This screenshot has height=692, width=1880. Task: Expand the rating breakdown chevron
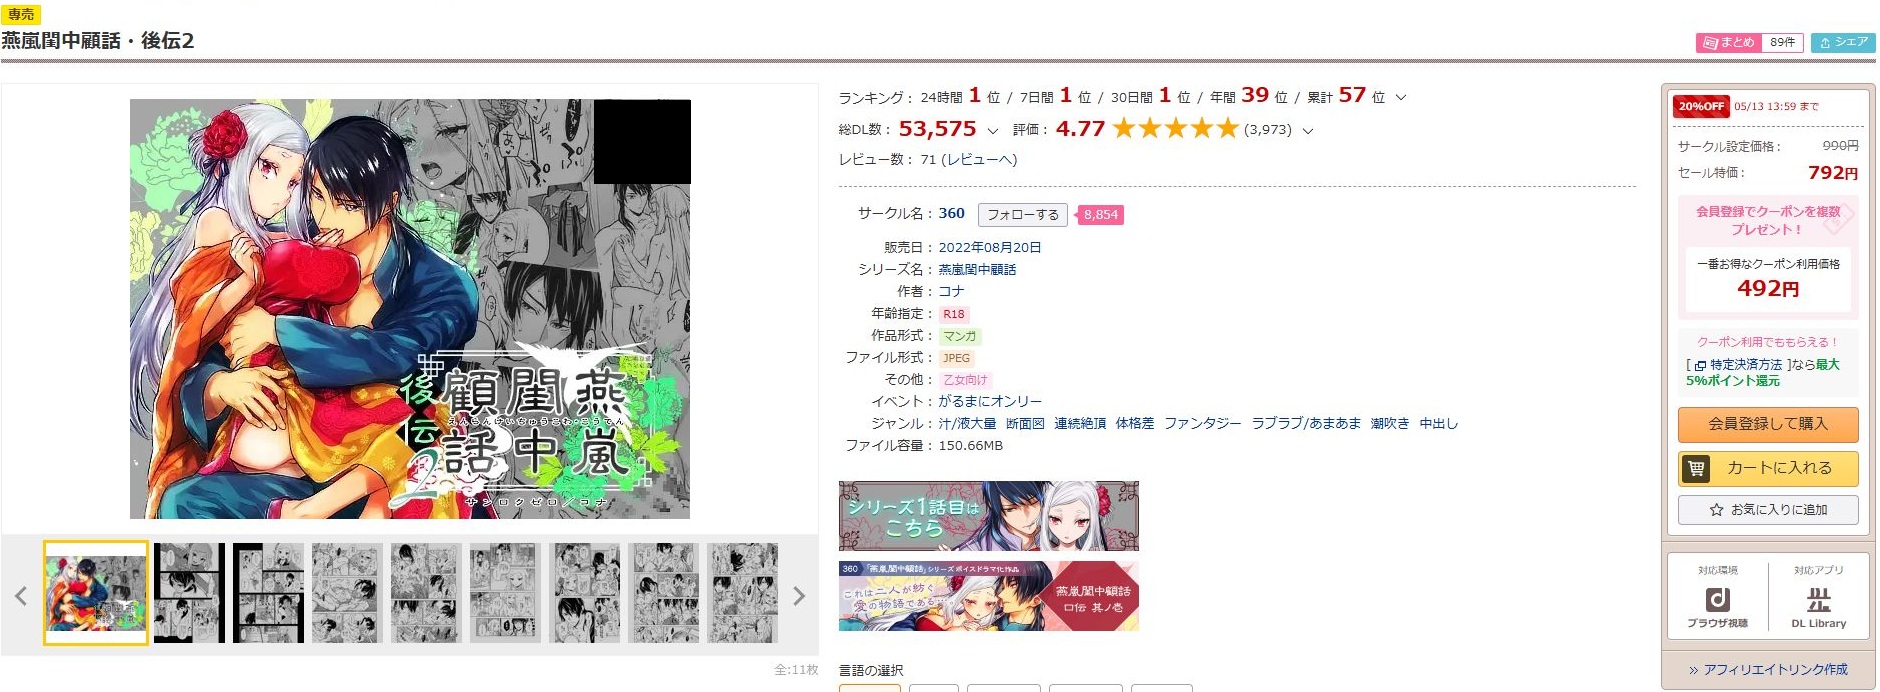coord(1308,131)
